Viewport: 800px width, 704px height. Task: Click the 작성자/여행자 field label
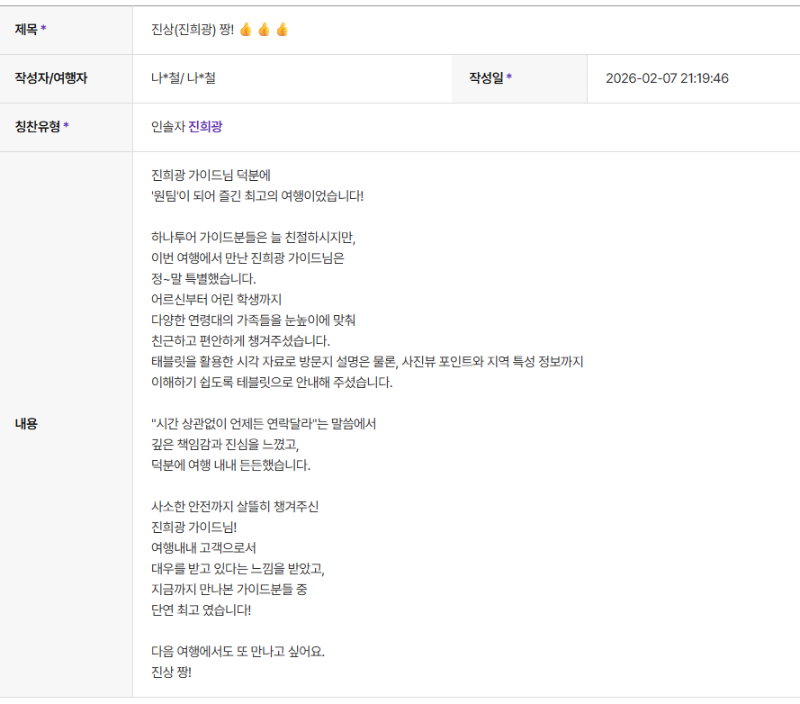tap(51, 78)
